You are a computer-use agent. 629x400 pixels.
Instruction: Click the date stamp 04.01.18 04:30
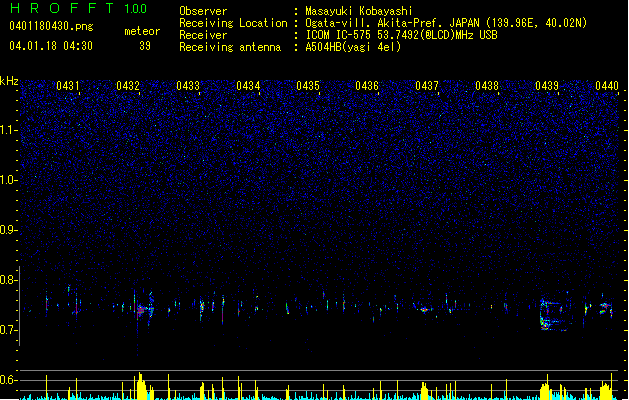tap(51, 46)
